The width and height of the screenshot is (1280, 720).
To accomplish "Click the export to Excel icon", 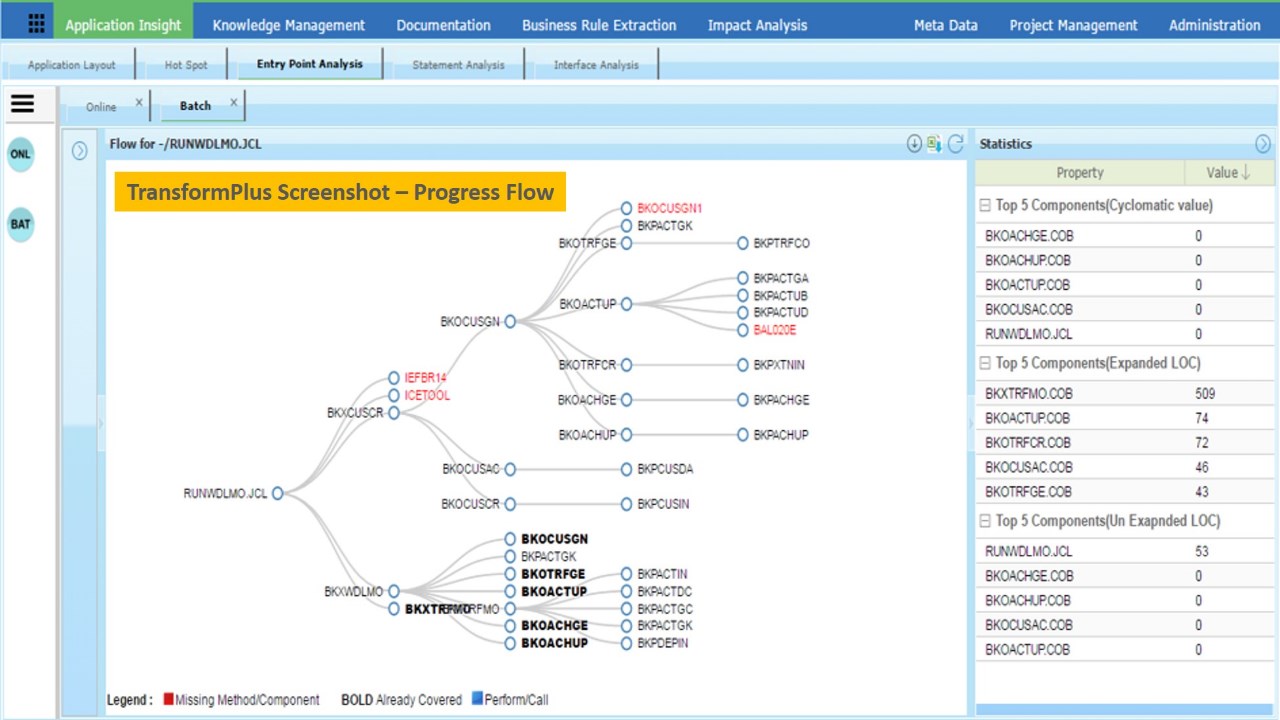I will point(934,144).
